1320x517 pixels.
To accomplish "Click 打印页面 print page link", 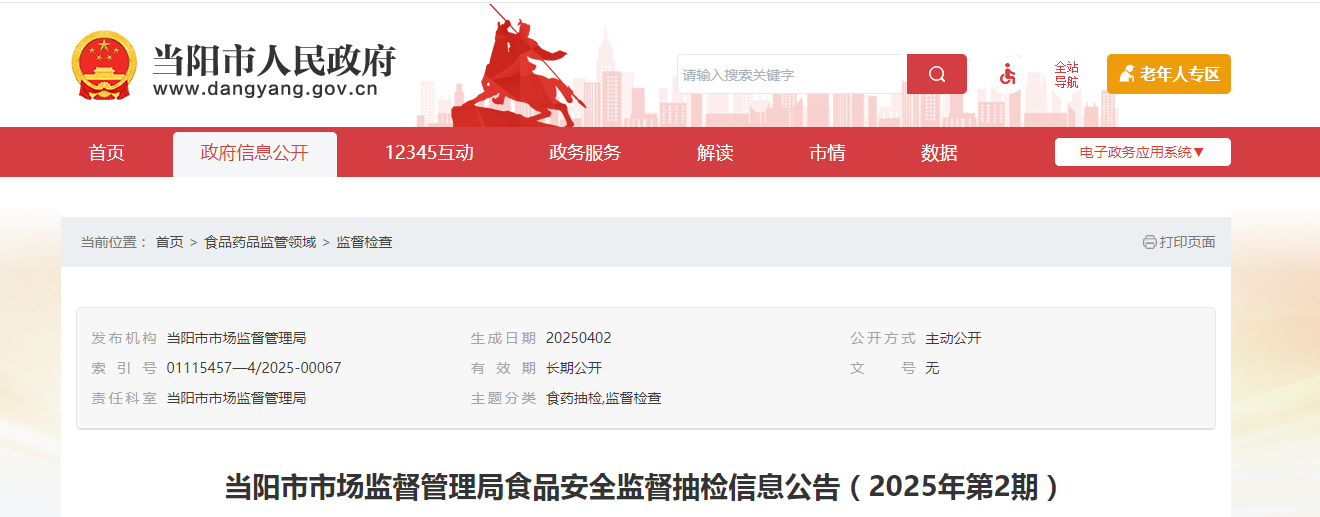I will pyautogui.click(x=1187, y=242).
